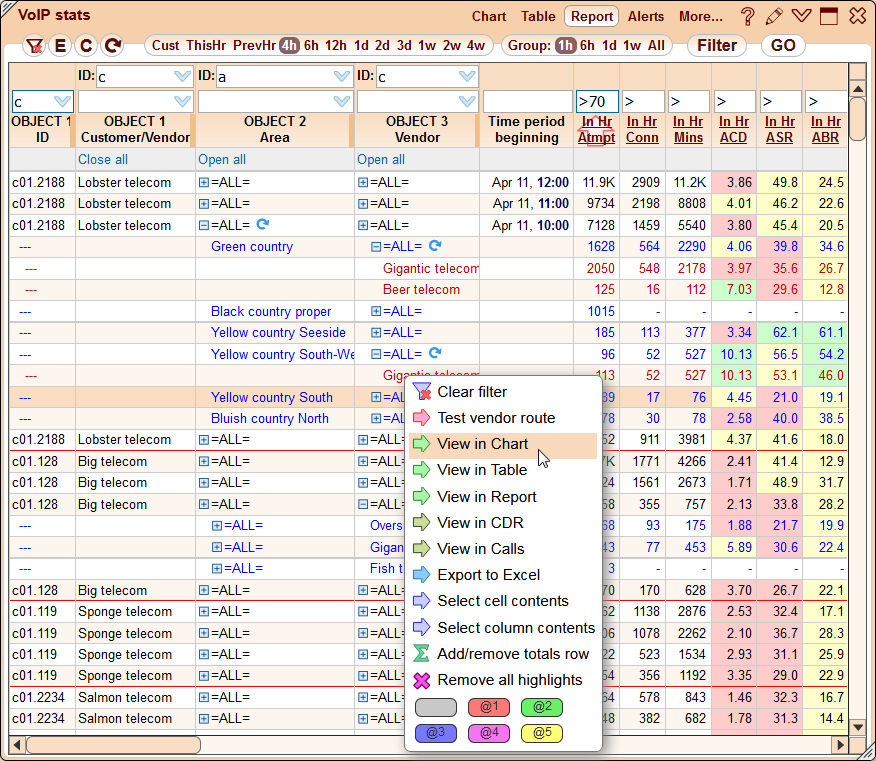Click the clear filter funnel icon in toolbar

point(34,45)
